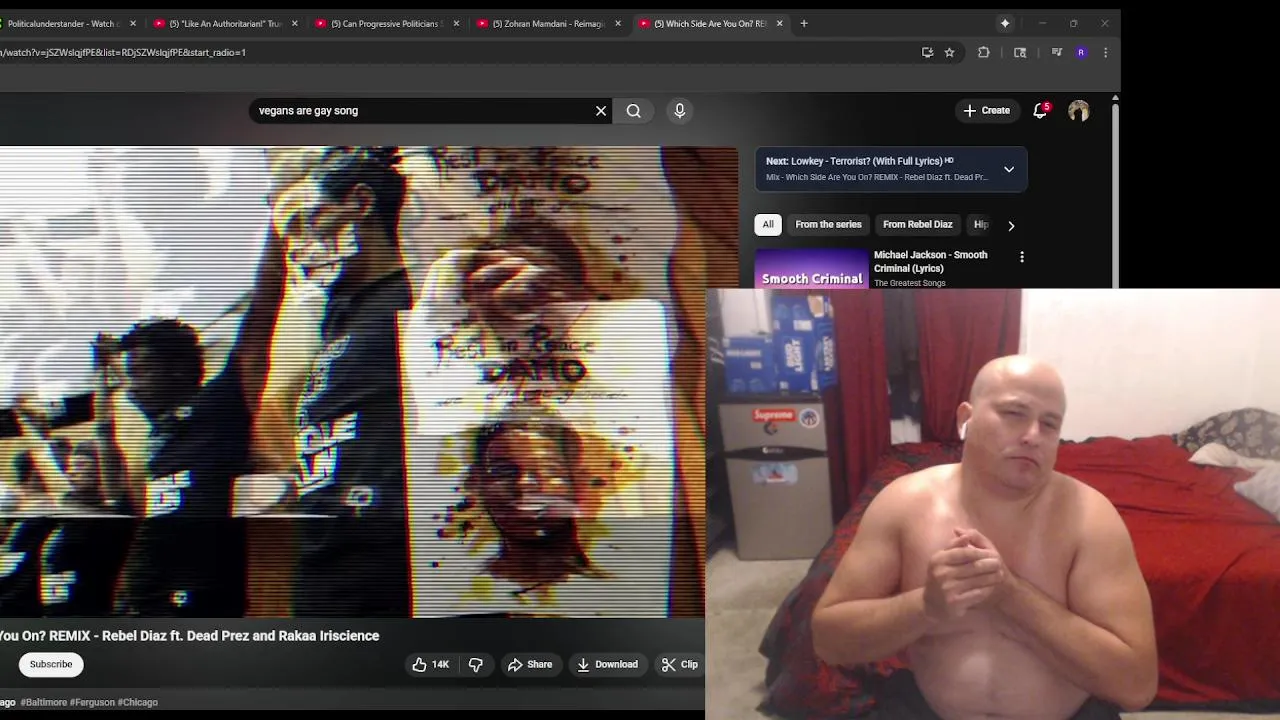Select the "From the series" chip

click(x=828, y=225)
